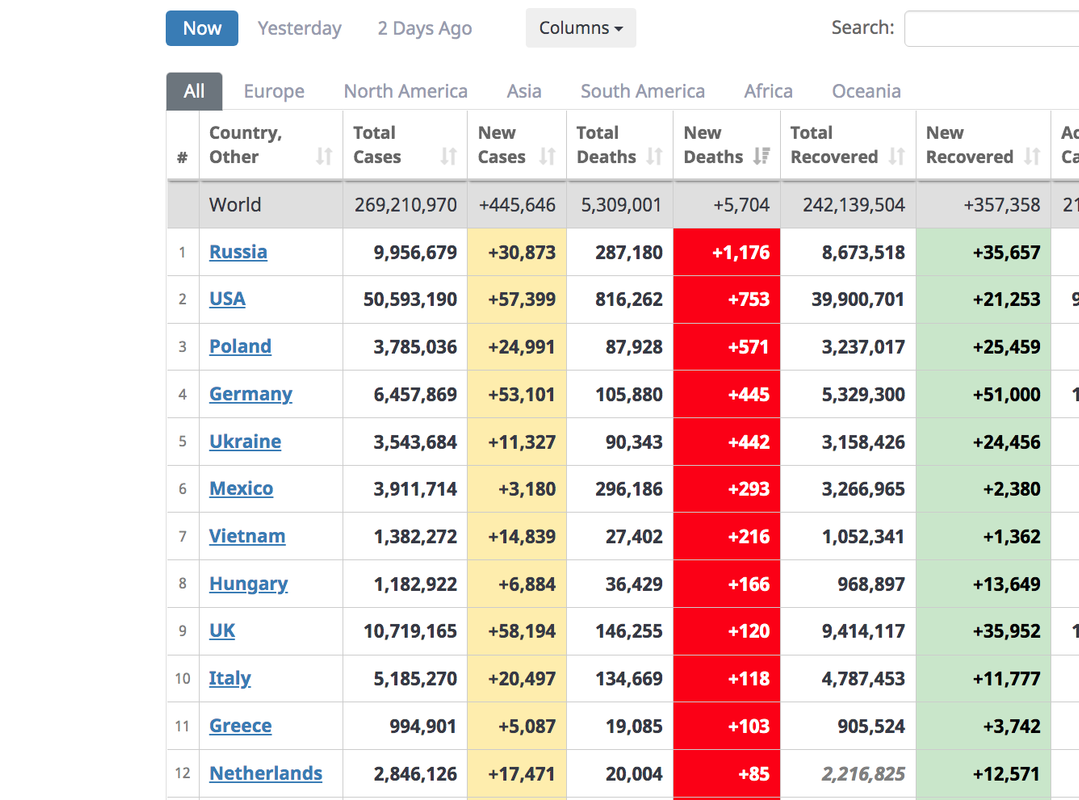The width and height of the screenshot is (1079, 800).
Task: Click Total Deaths column sort icon
Action: (x=654, y=157)
